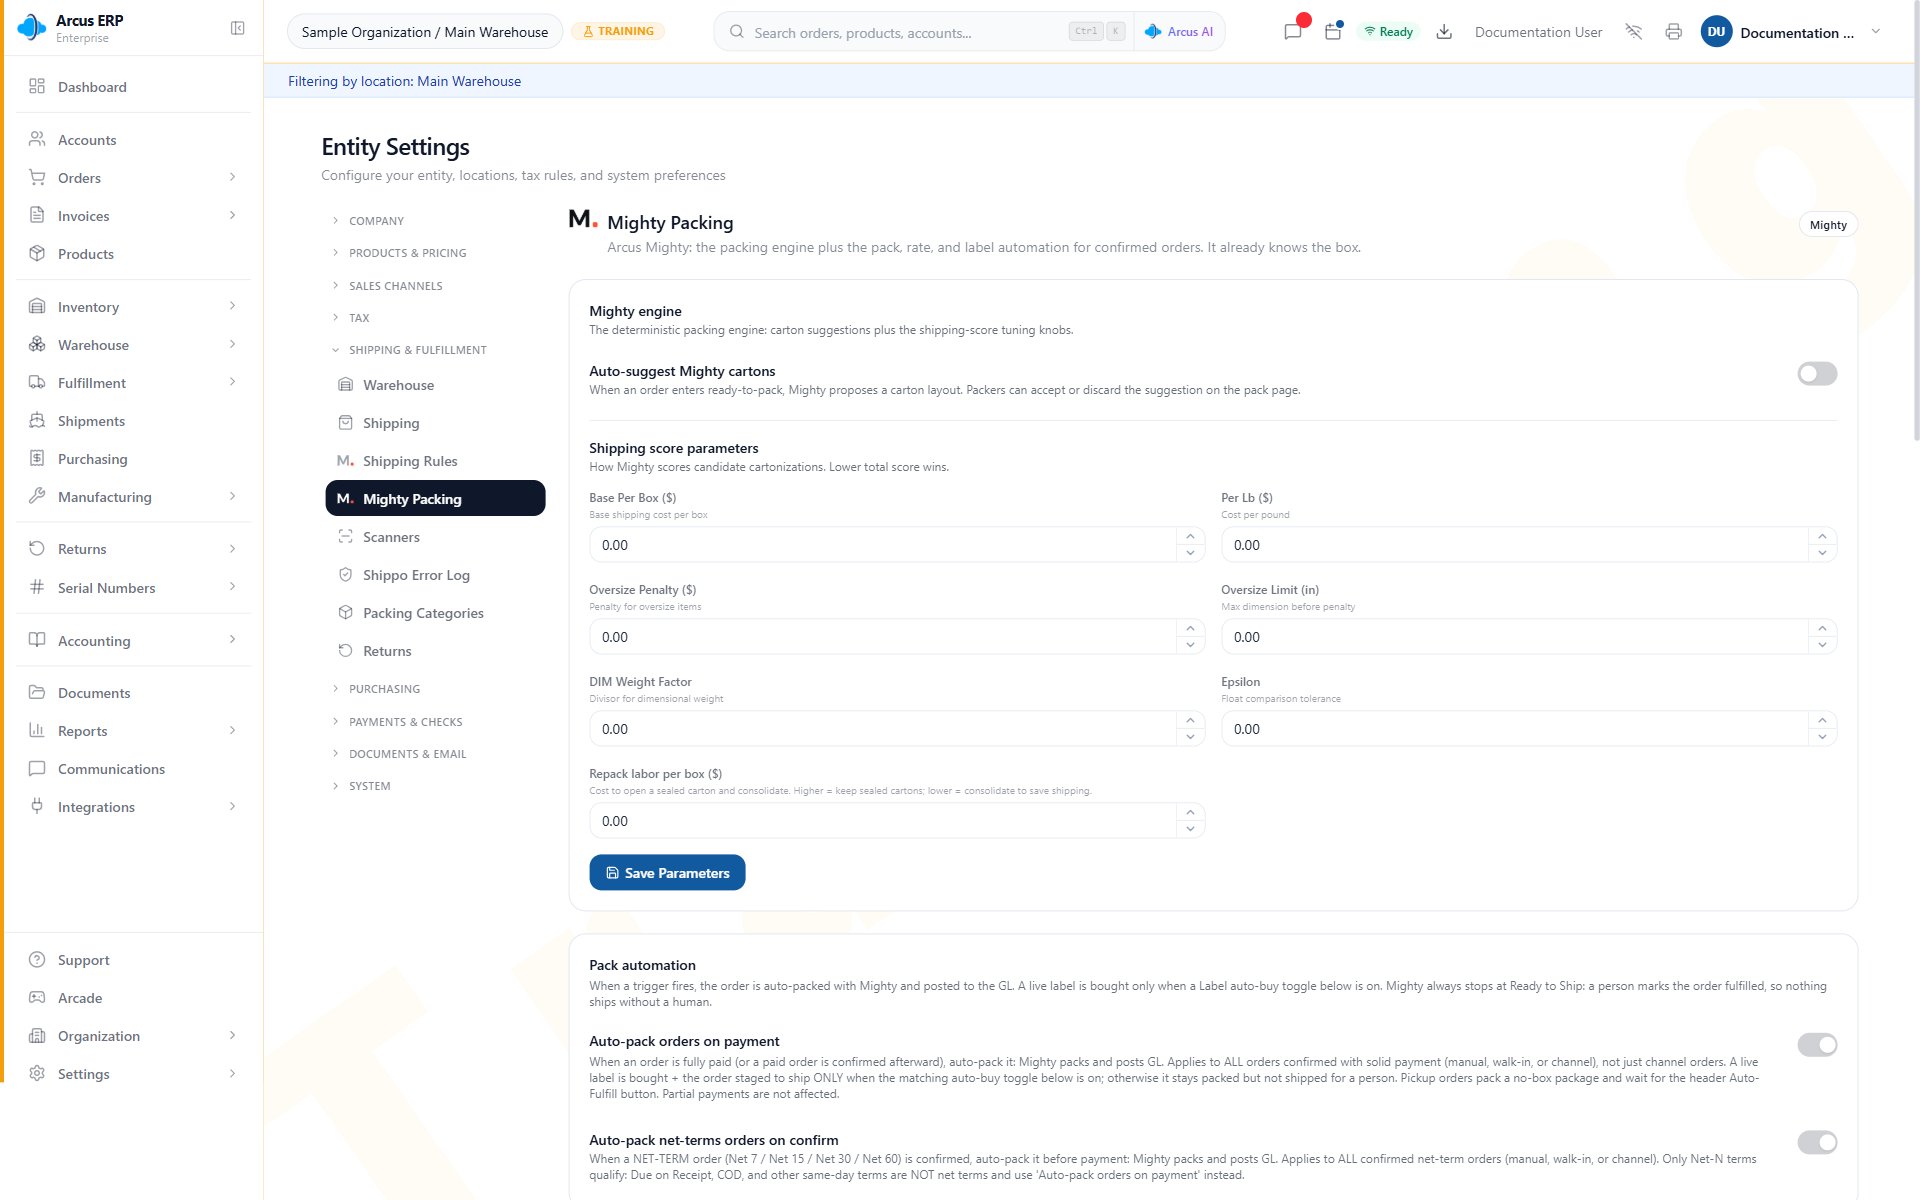Expand the TAX settings section

[x=435, y=318]
